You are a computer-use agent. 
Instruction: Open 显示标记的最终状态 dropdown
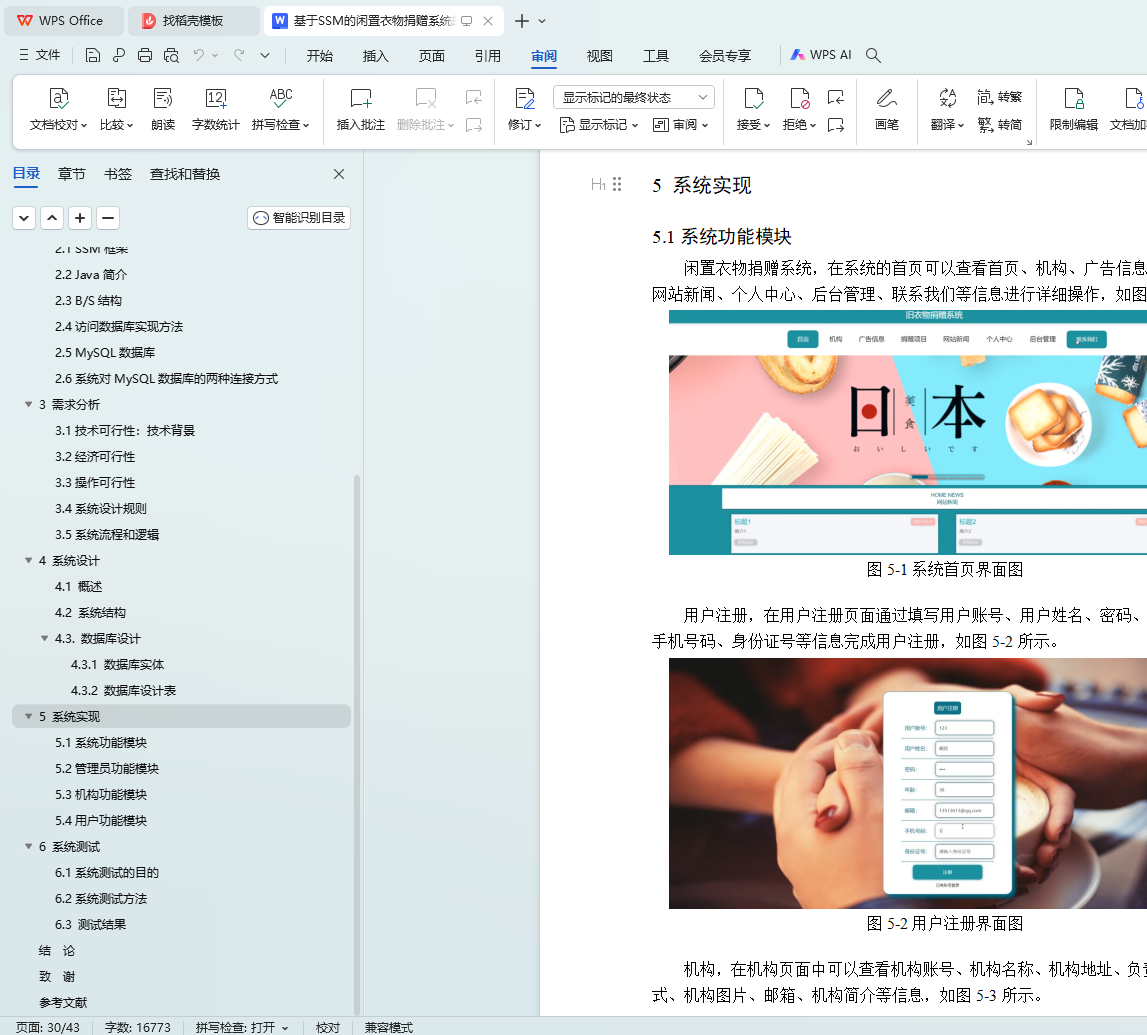point(633,97)
